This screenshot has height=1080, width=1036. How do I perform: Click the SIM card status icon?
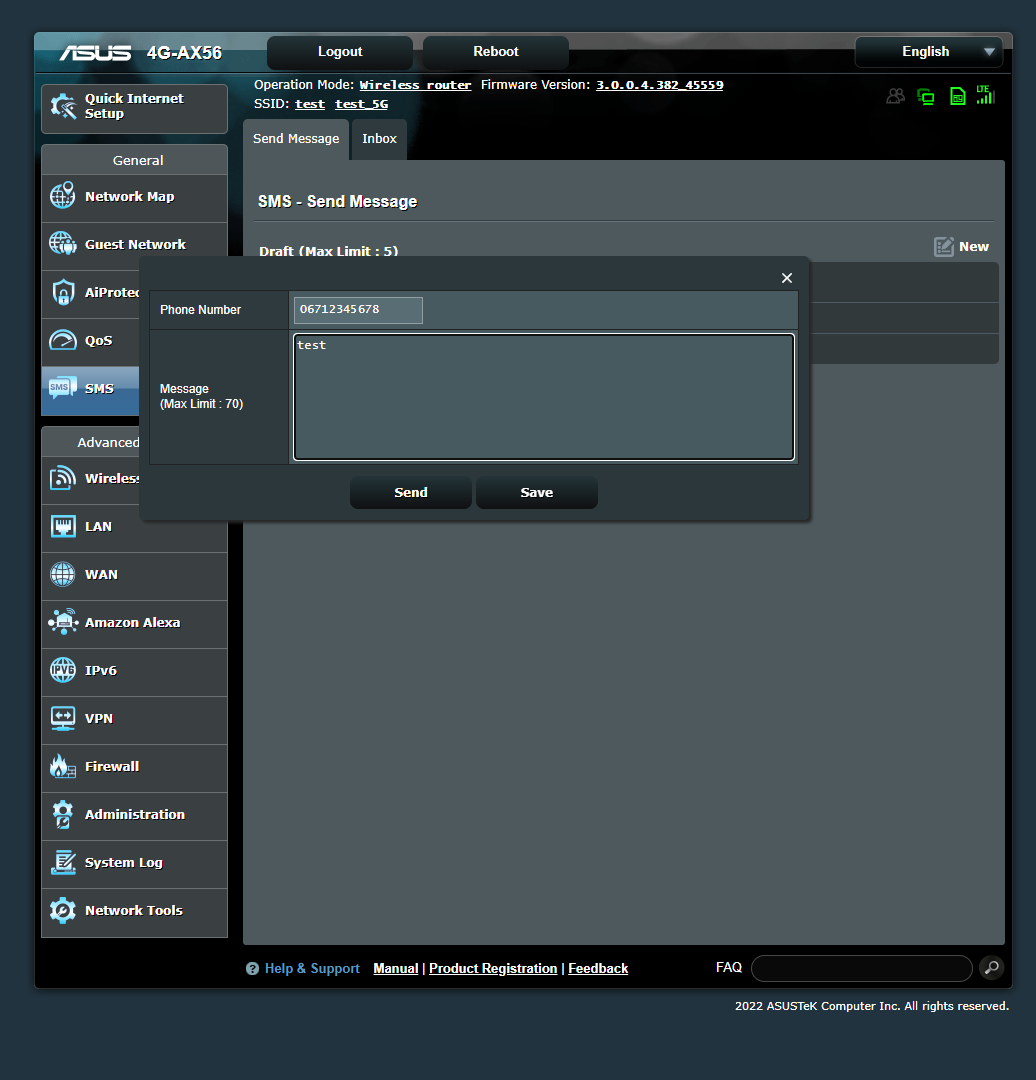click(x=957, y=96)
